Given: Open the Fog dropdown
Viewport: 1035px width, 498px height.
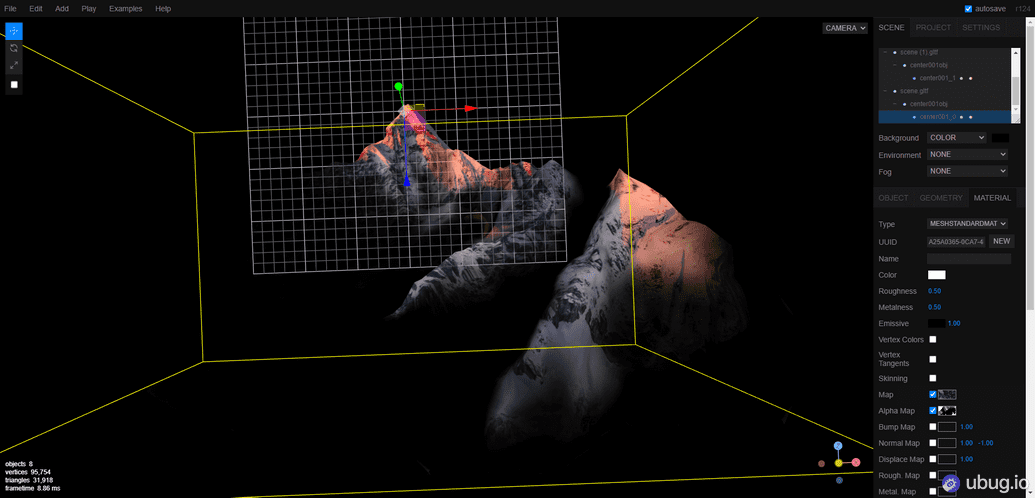Looking at the screenshot, I should 968,171.
